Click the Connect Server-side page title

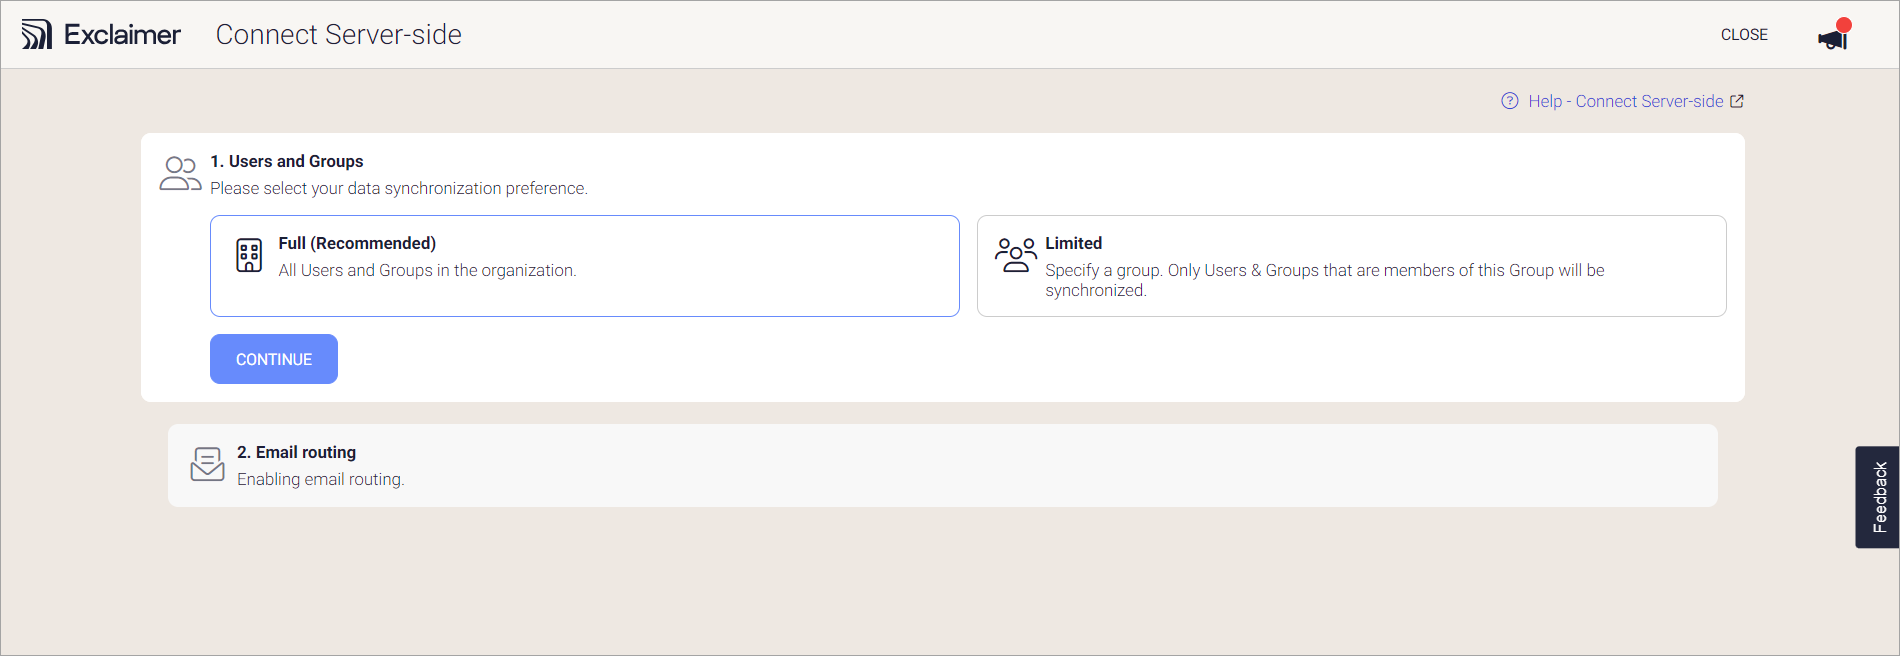coord(338,34)
